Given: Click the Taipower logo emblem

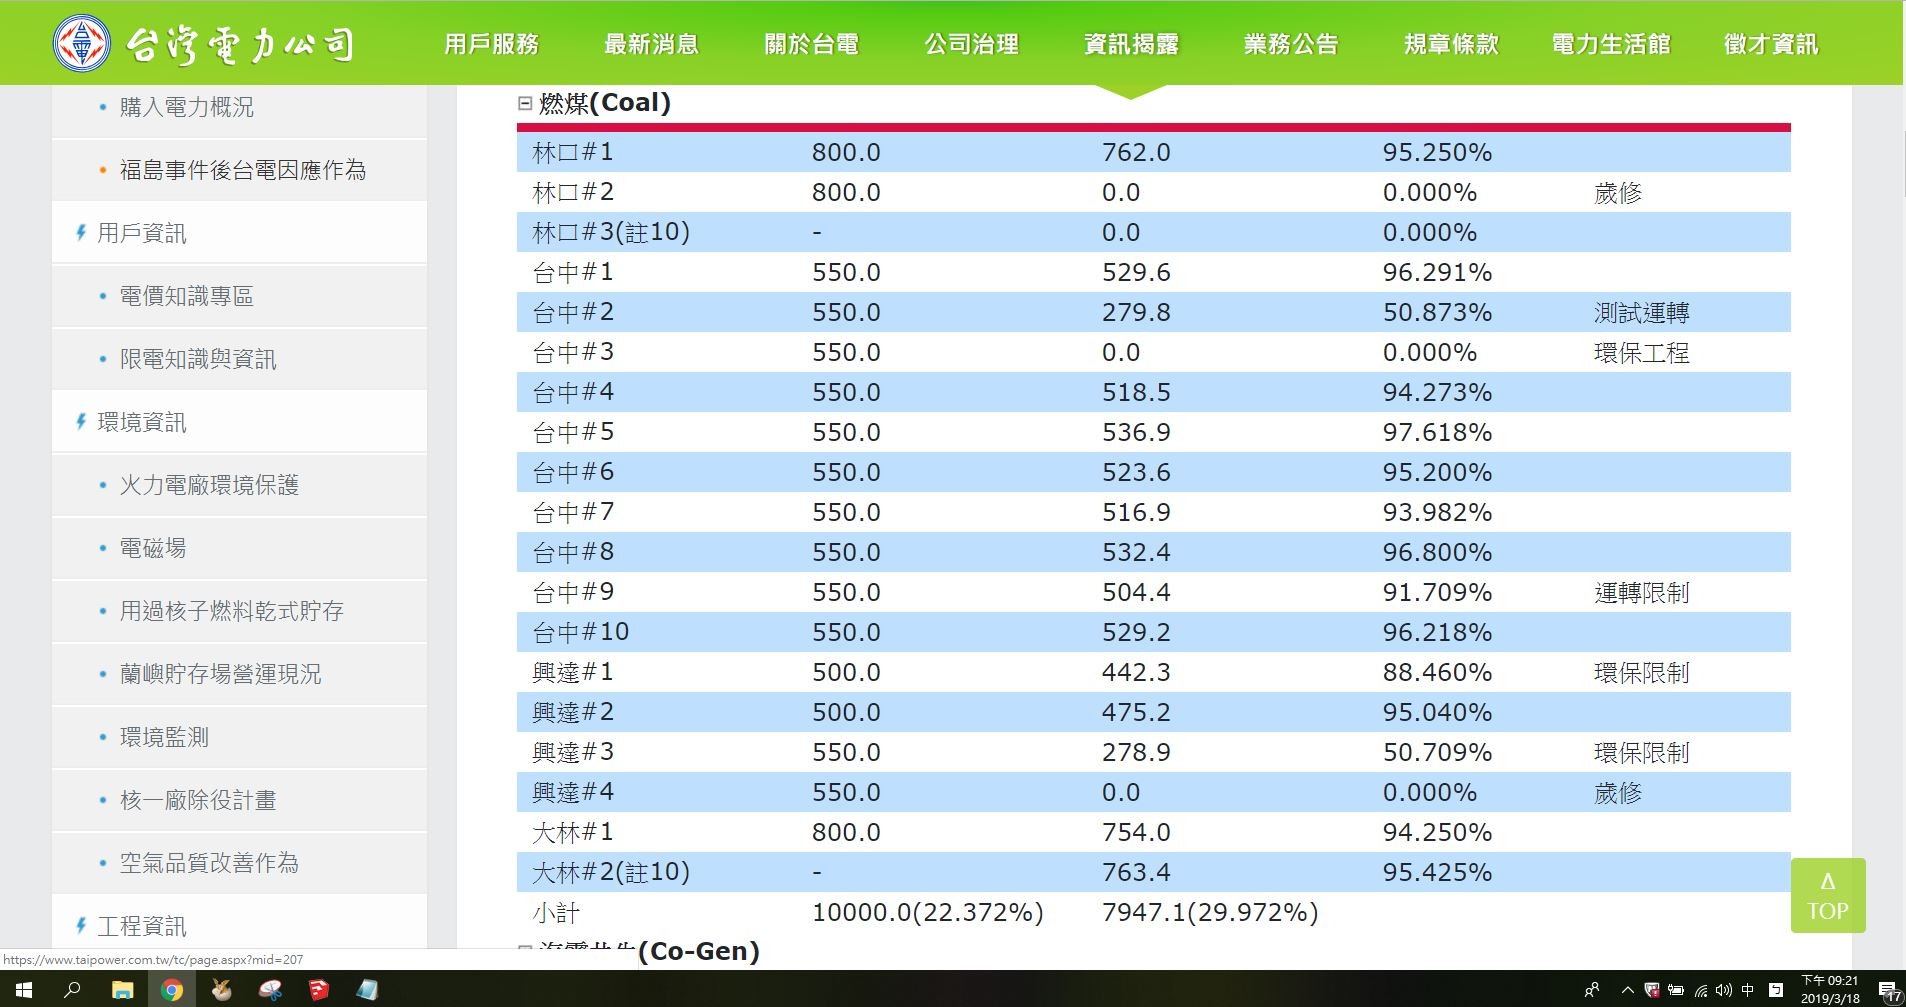Looking at the screenshot, I should (x=81, y=43).
